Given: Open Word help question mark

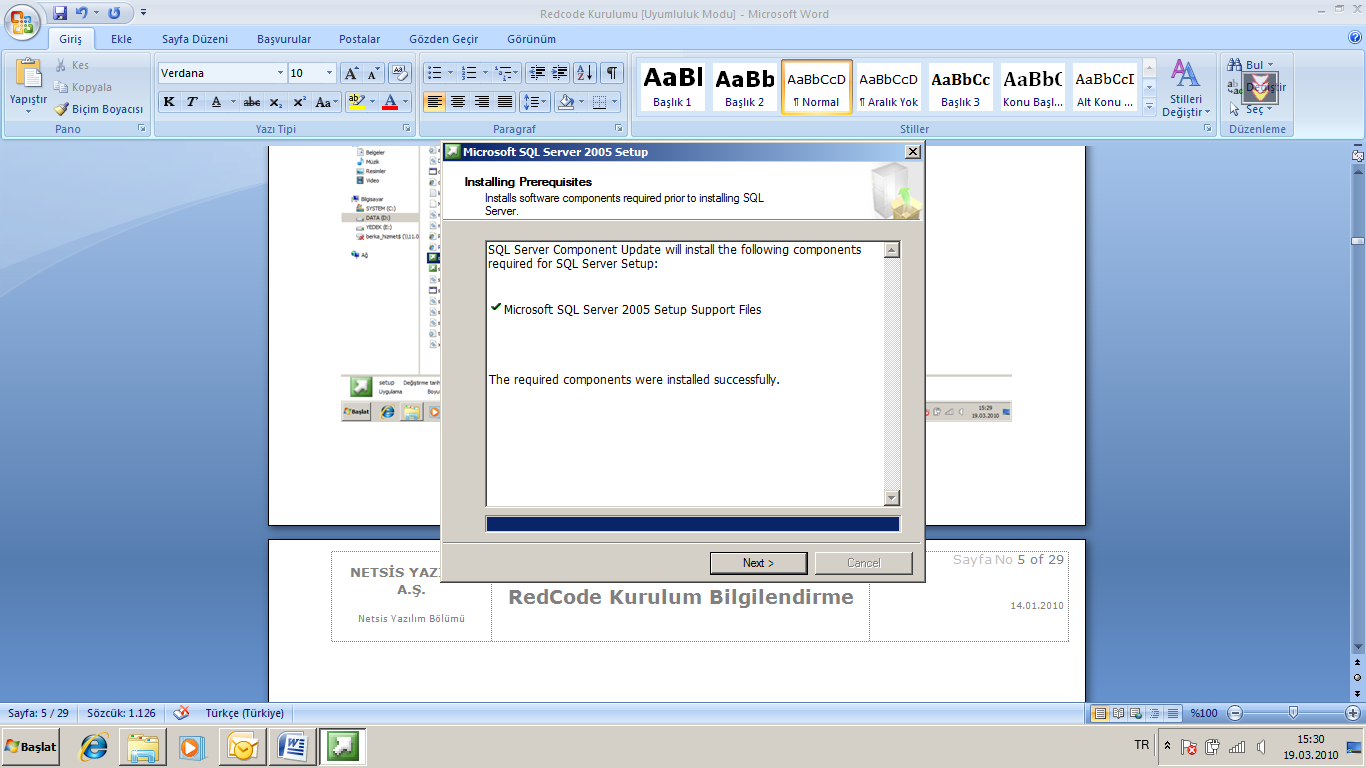Looking at the screenshot, I should 1355,38.
